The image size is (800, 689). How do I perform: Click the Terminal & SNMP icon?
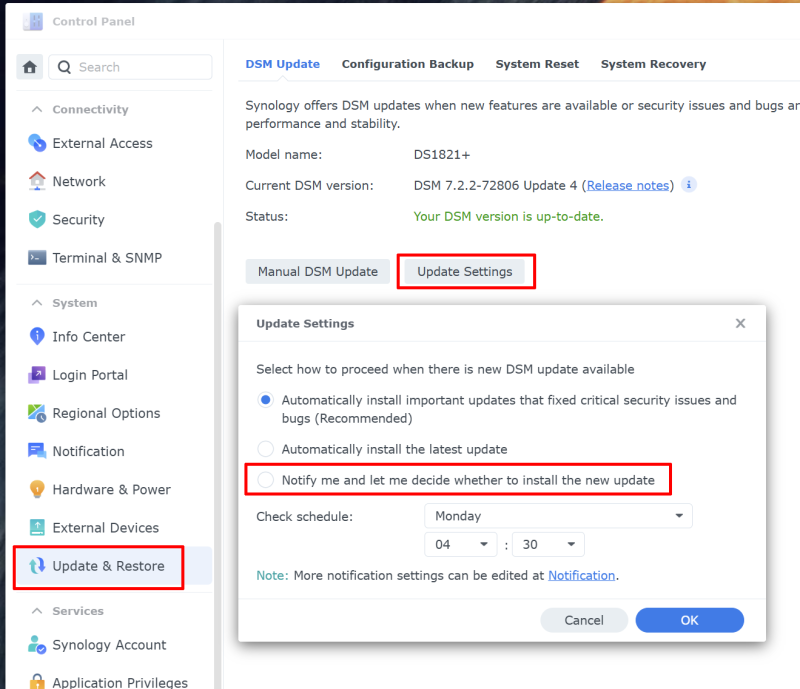[x=37, y=257]
